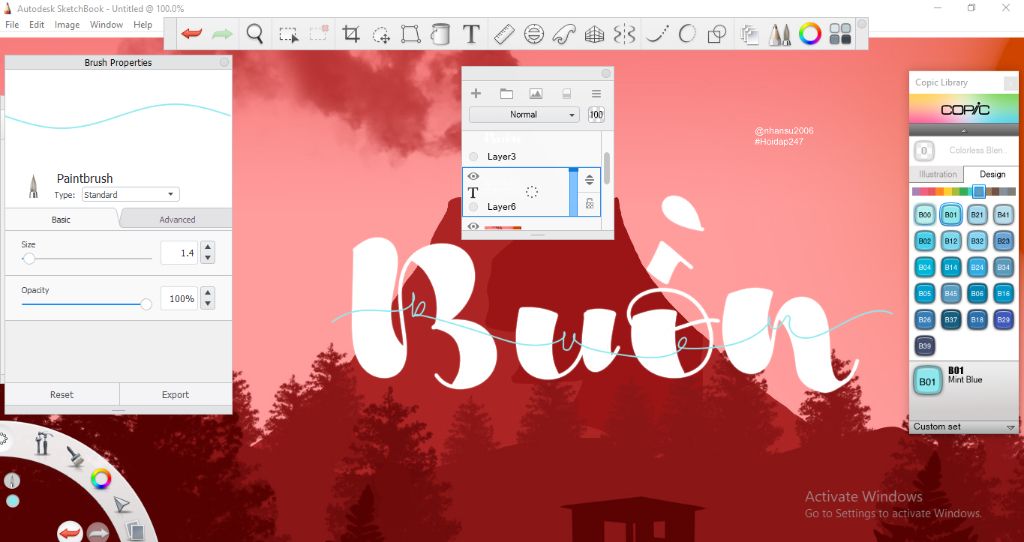Open the Edit menu
The height and width of the screenshot is (542, 1024).
pyautogui.click(x=37, y=25)
